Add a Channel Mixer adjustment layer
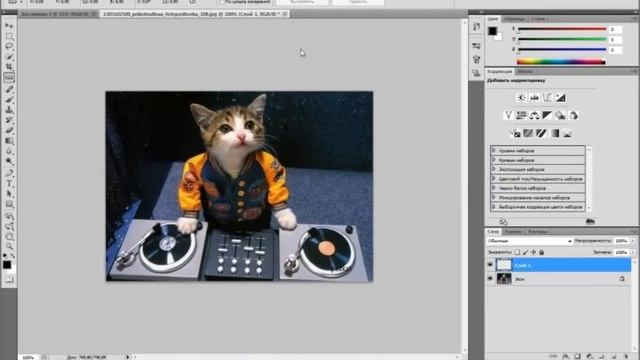The image size is (640, 360). (573, 116)
